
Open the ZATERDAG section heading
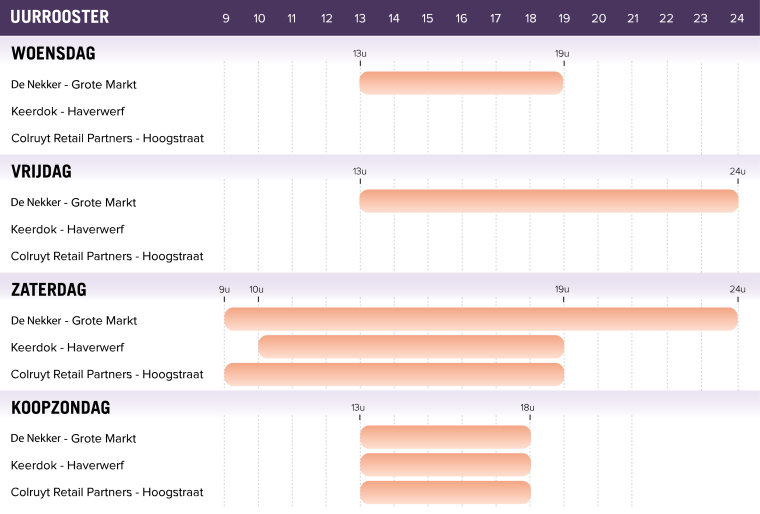49,289
